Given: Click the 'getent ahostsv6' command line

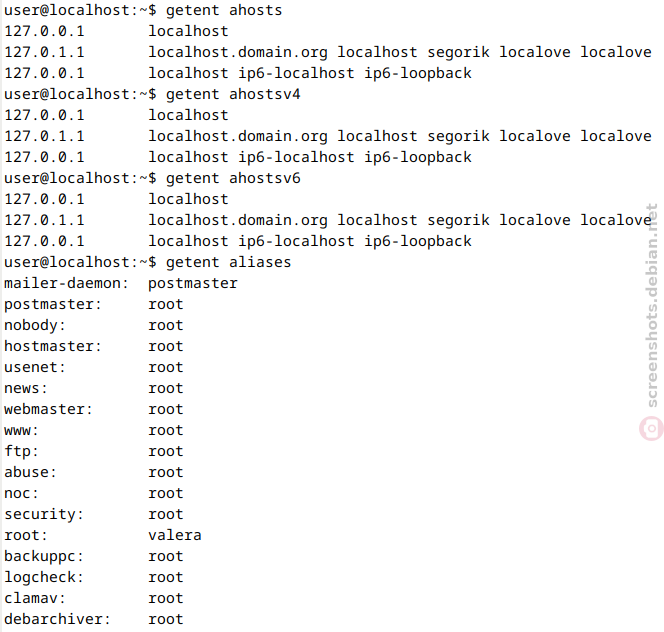Looking at the screenshot, I should click(152, 178).
